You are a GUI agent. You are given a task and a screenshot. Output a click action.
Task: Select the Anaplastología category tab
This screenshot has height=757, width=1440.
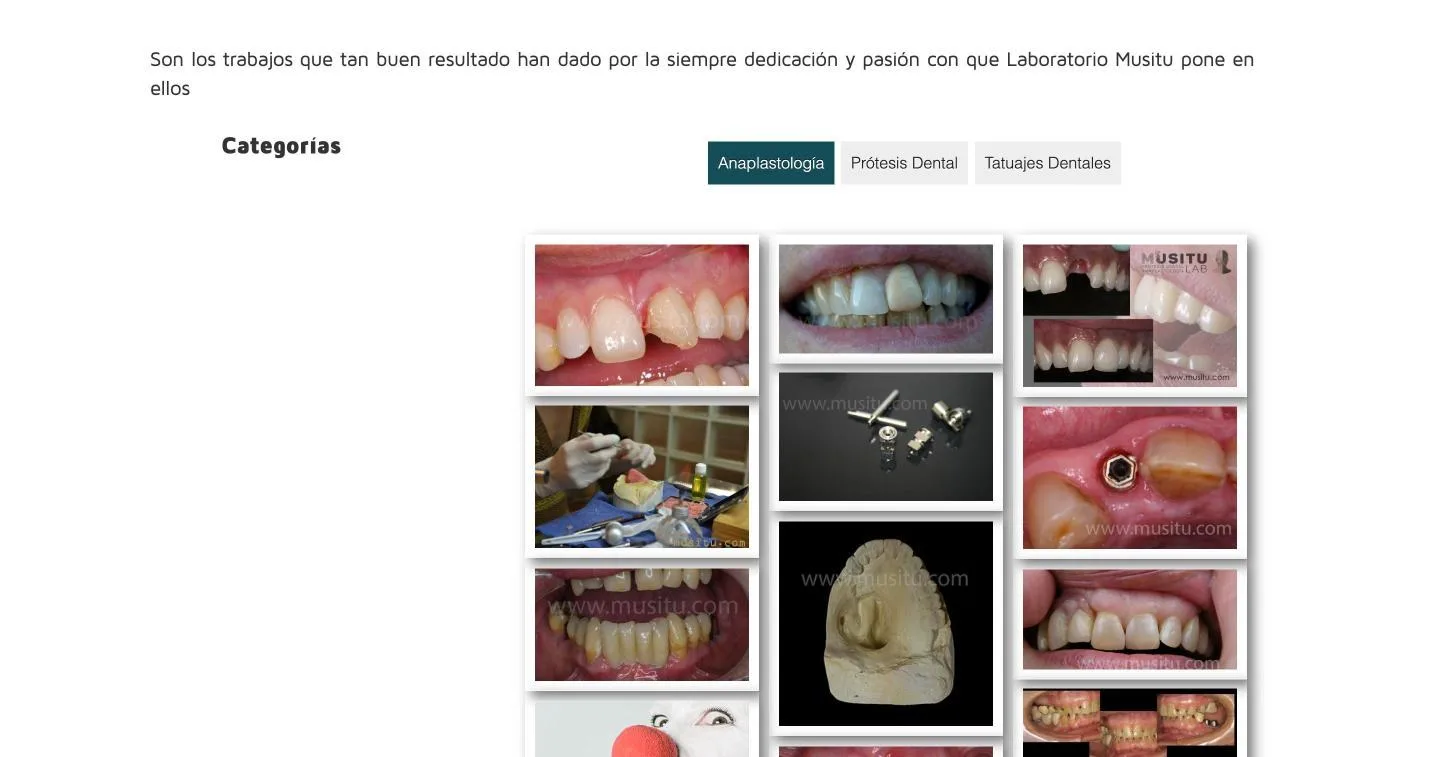tap(770, 163)
